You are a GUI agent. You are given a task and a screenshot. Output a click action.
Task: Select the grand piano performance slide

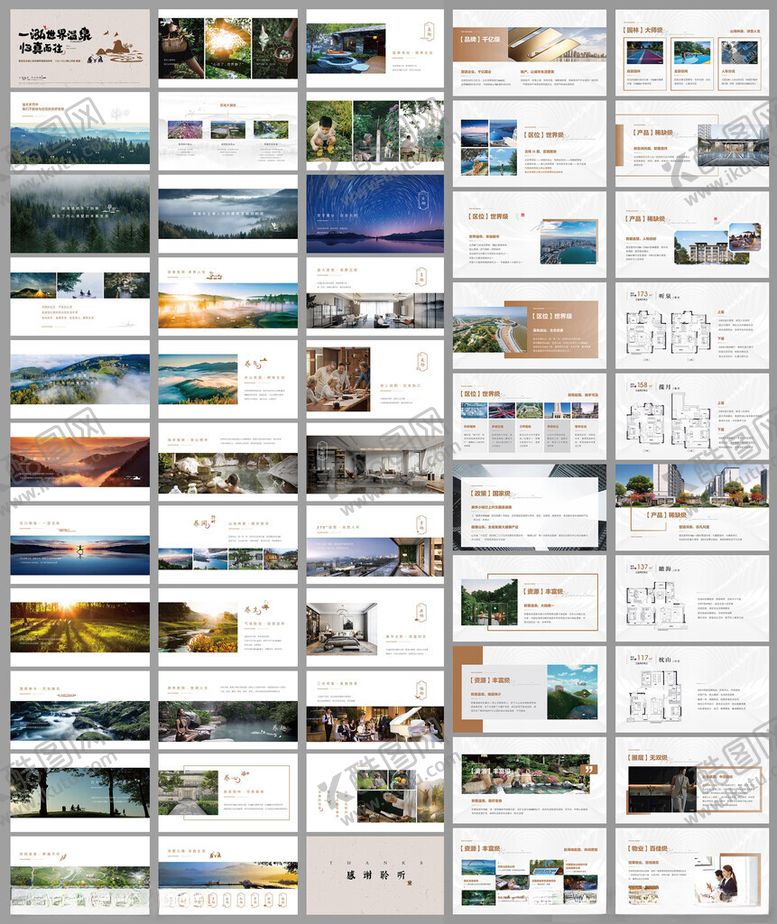375,708
